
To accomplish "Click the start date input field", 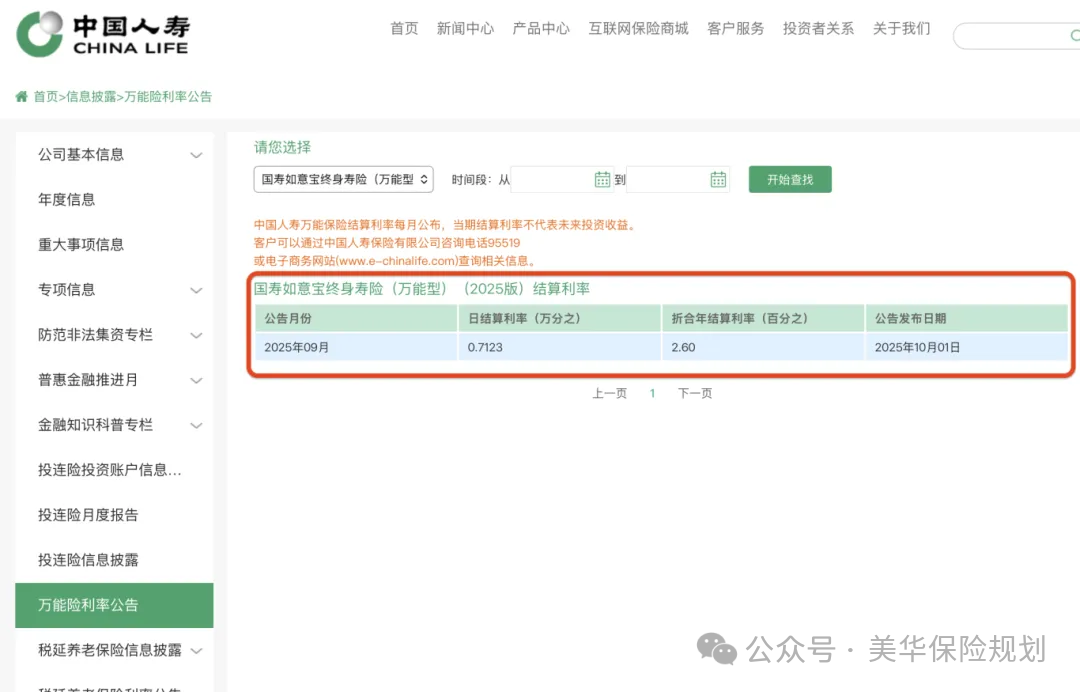I will (550, 179).
